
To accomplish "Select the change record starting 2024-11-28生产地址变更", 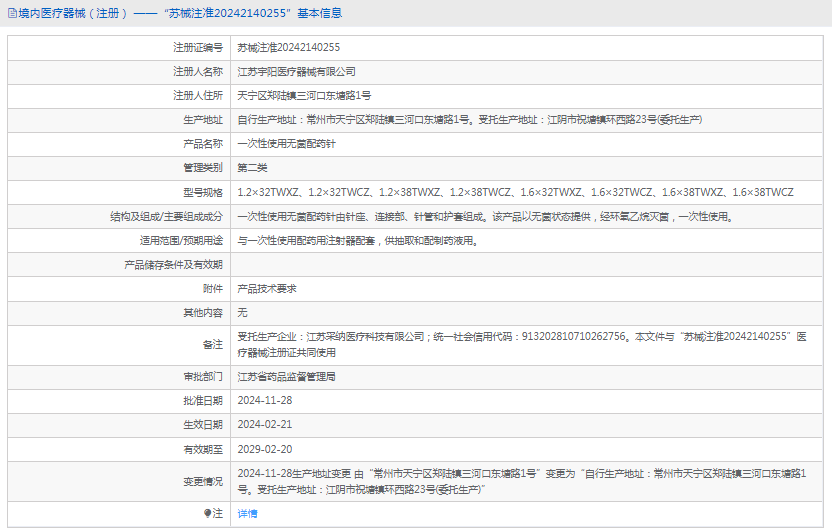I will [522, 482].
